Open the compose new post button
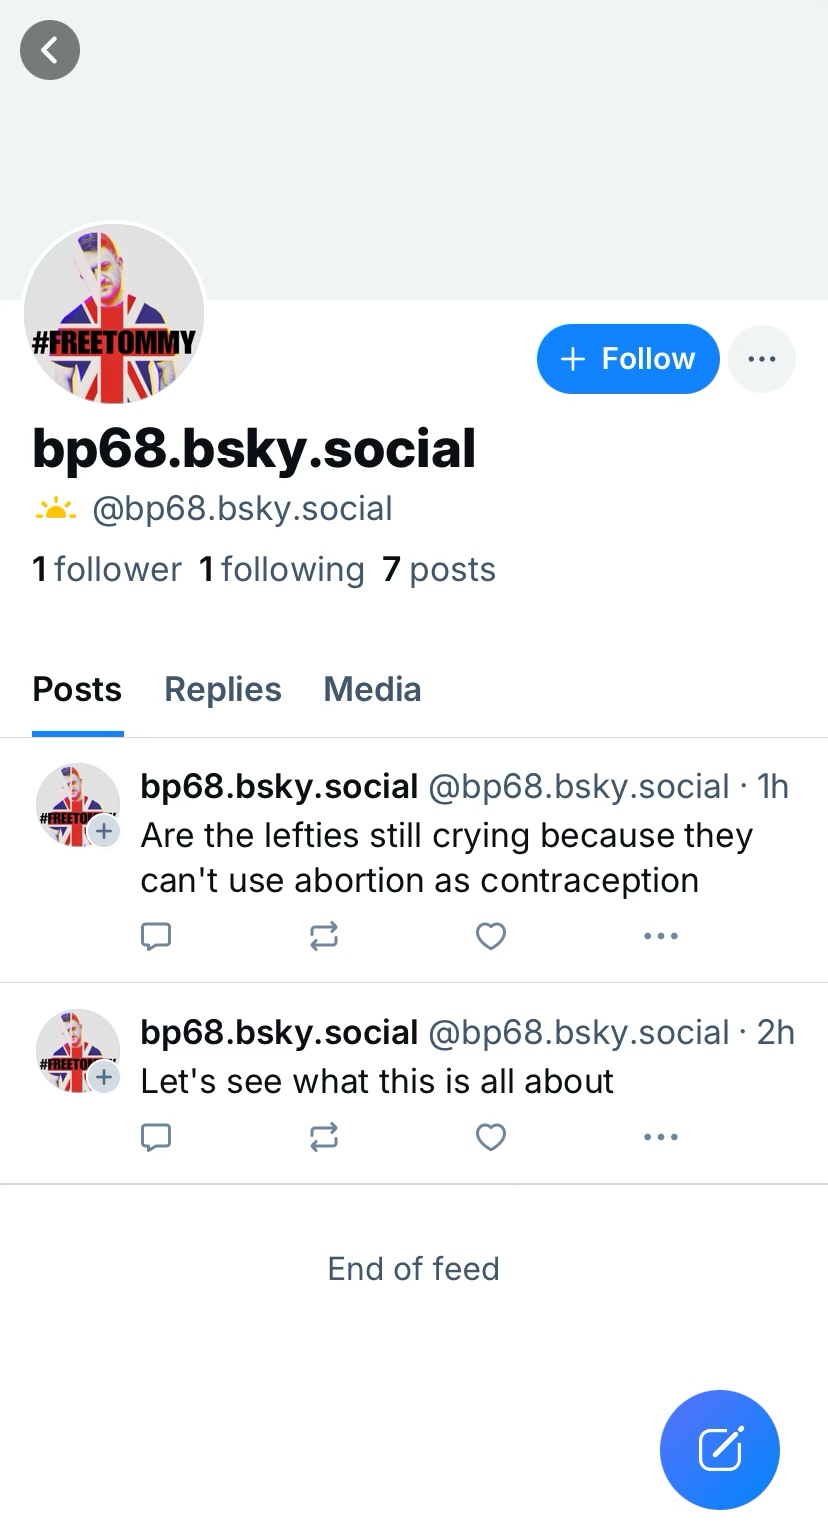This screenshot has width=828, height=1532. 719,1449
